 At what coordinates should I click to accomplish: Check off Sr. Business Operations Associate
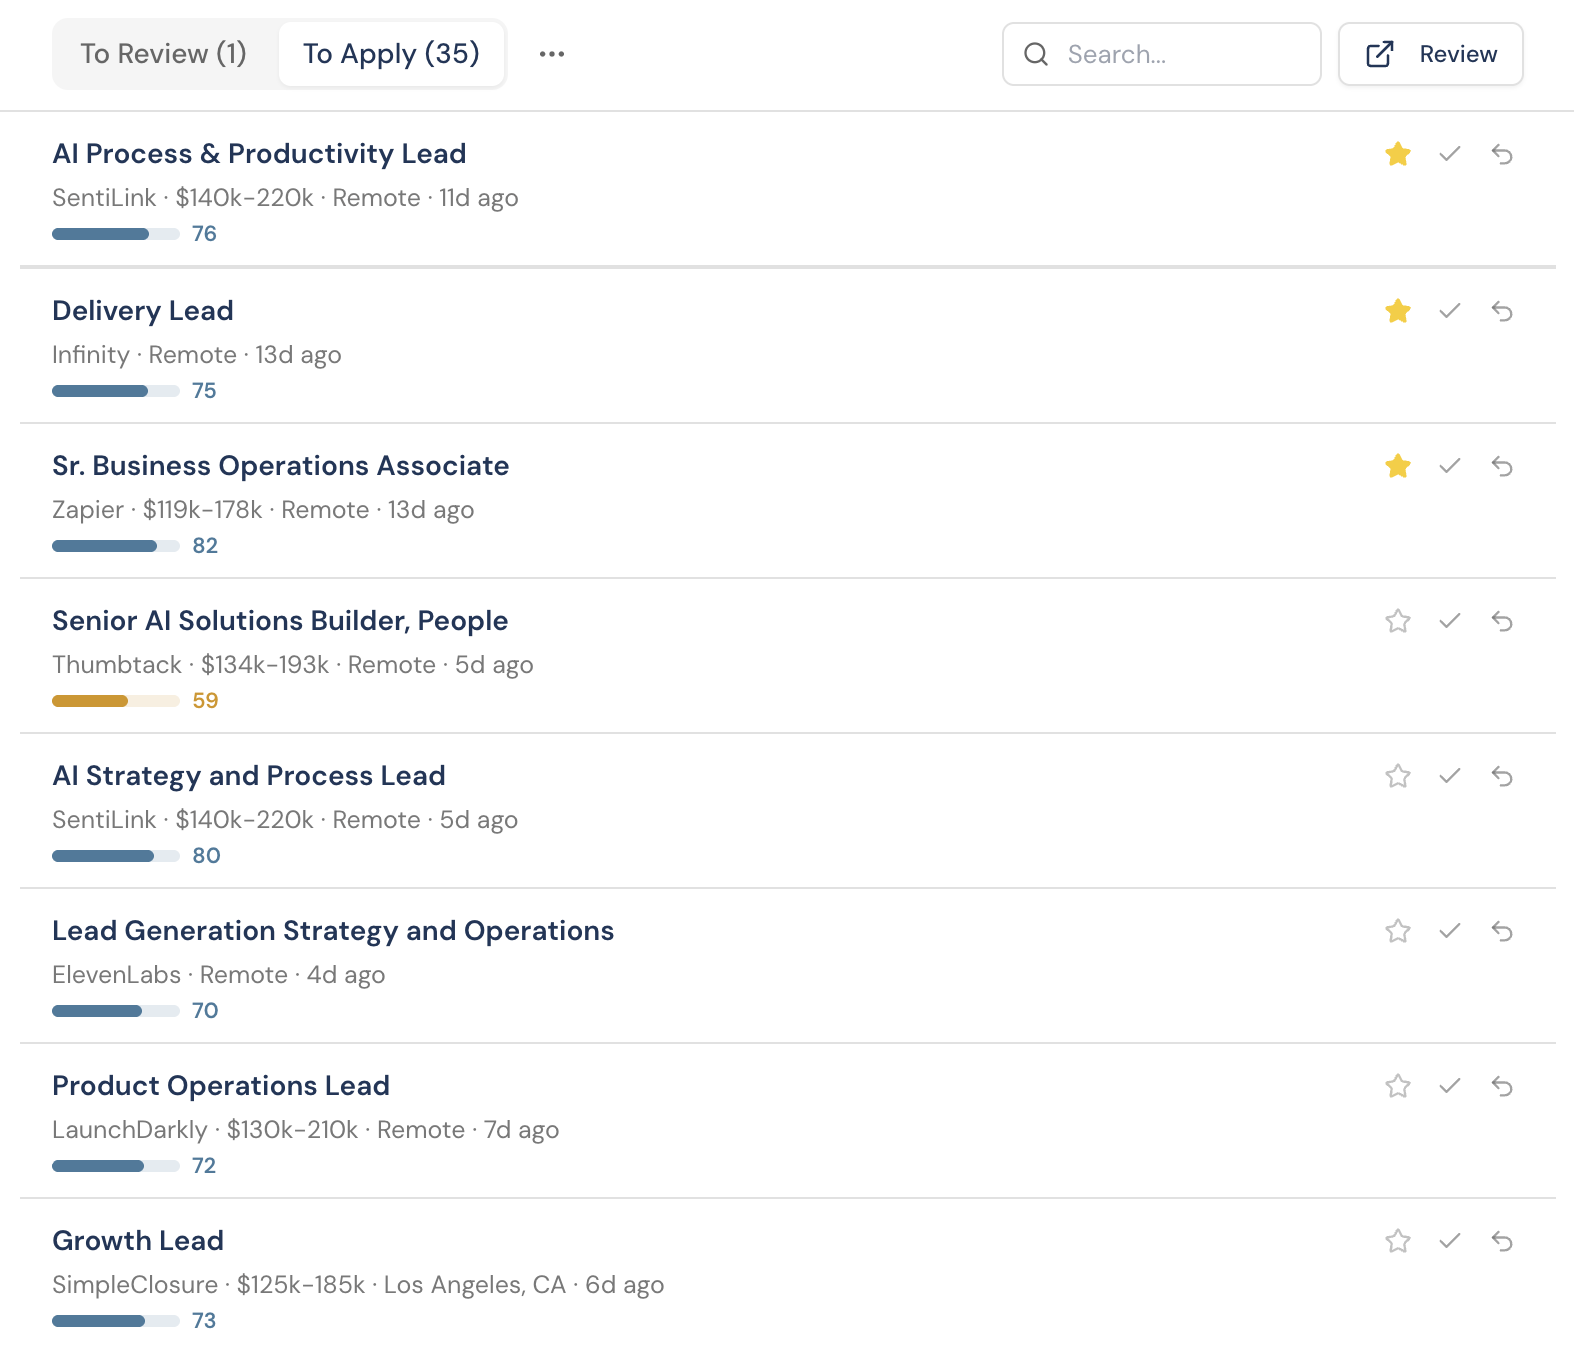tap(1450, 466)
